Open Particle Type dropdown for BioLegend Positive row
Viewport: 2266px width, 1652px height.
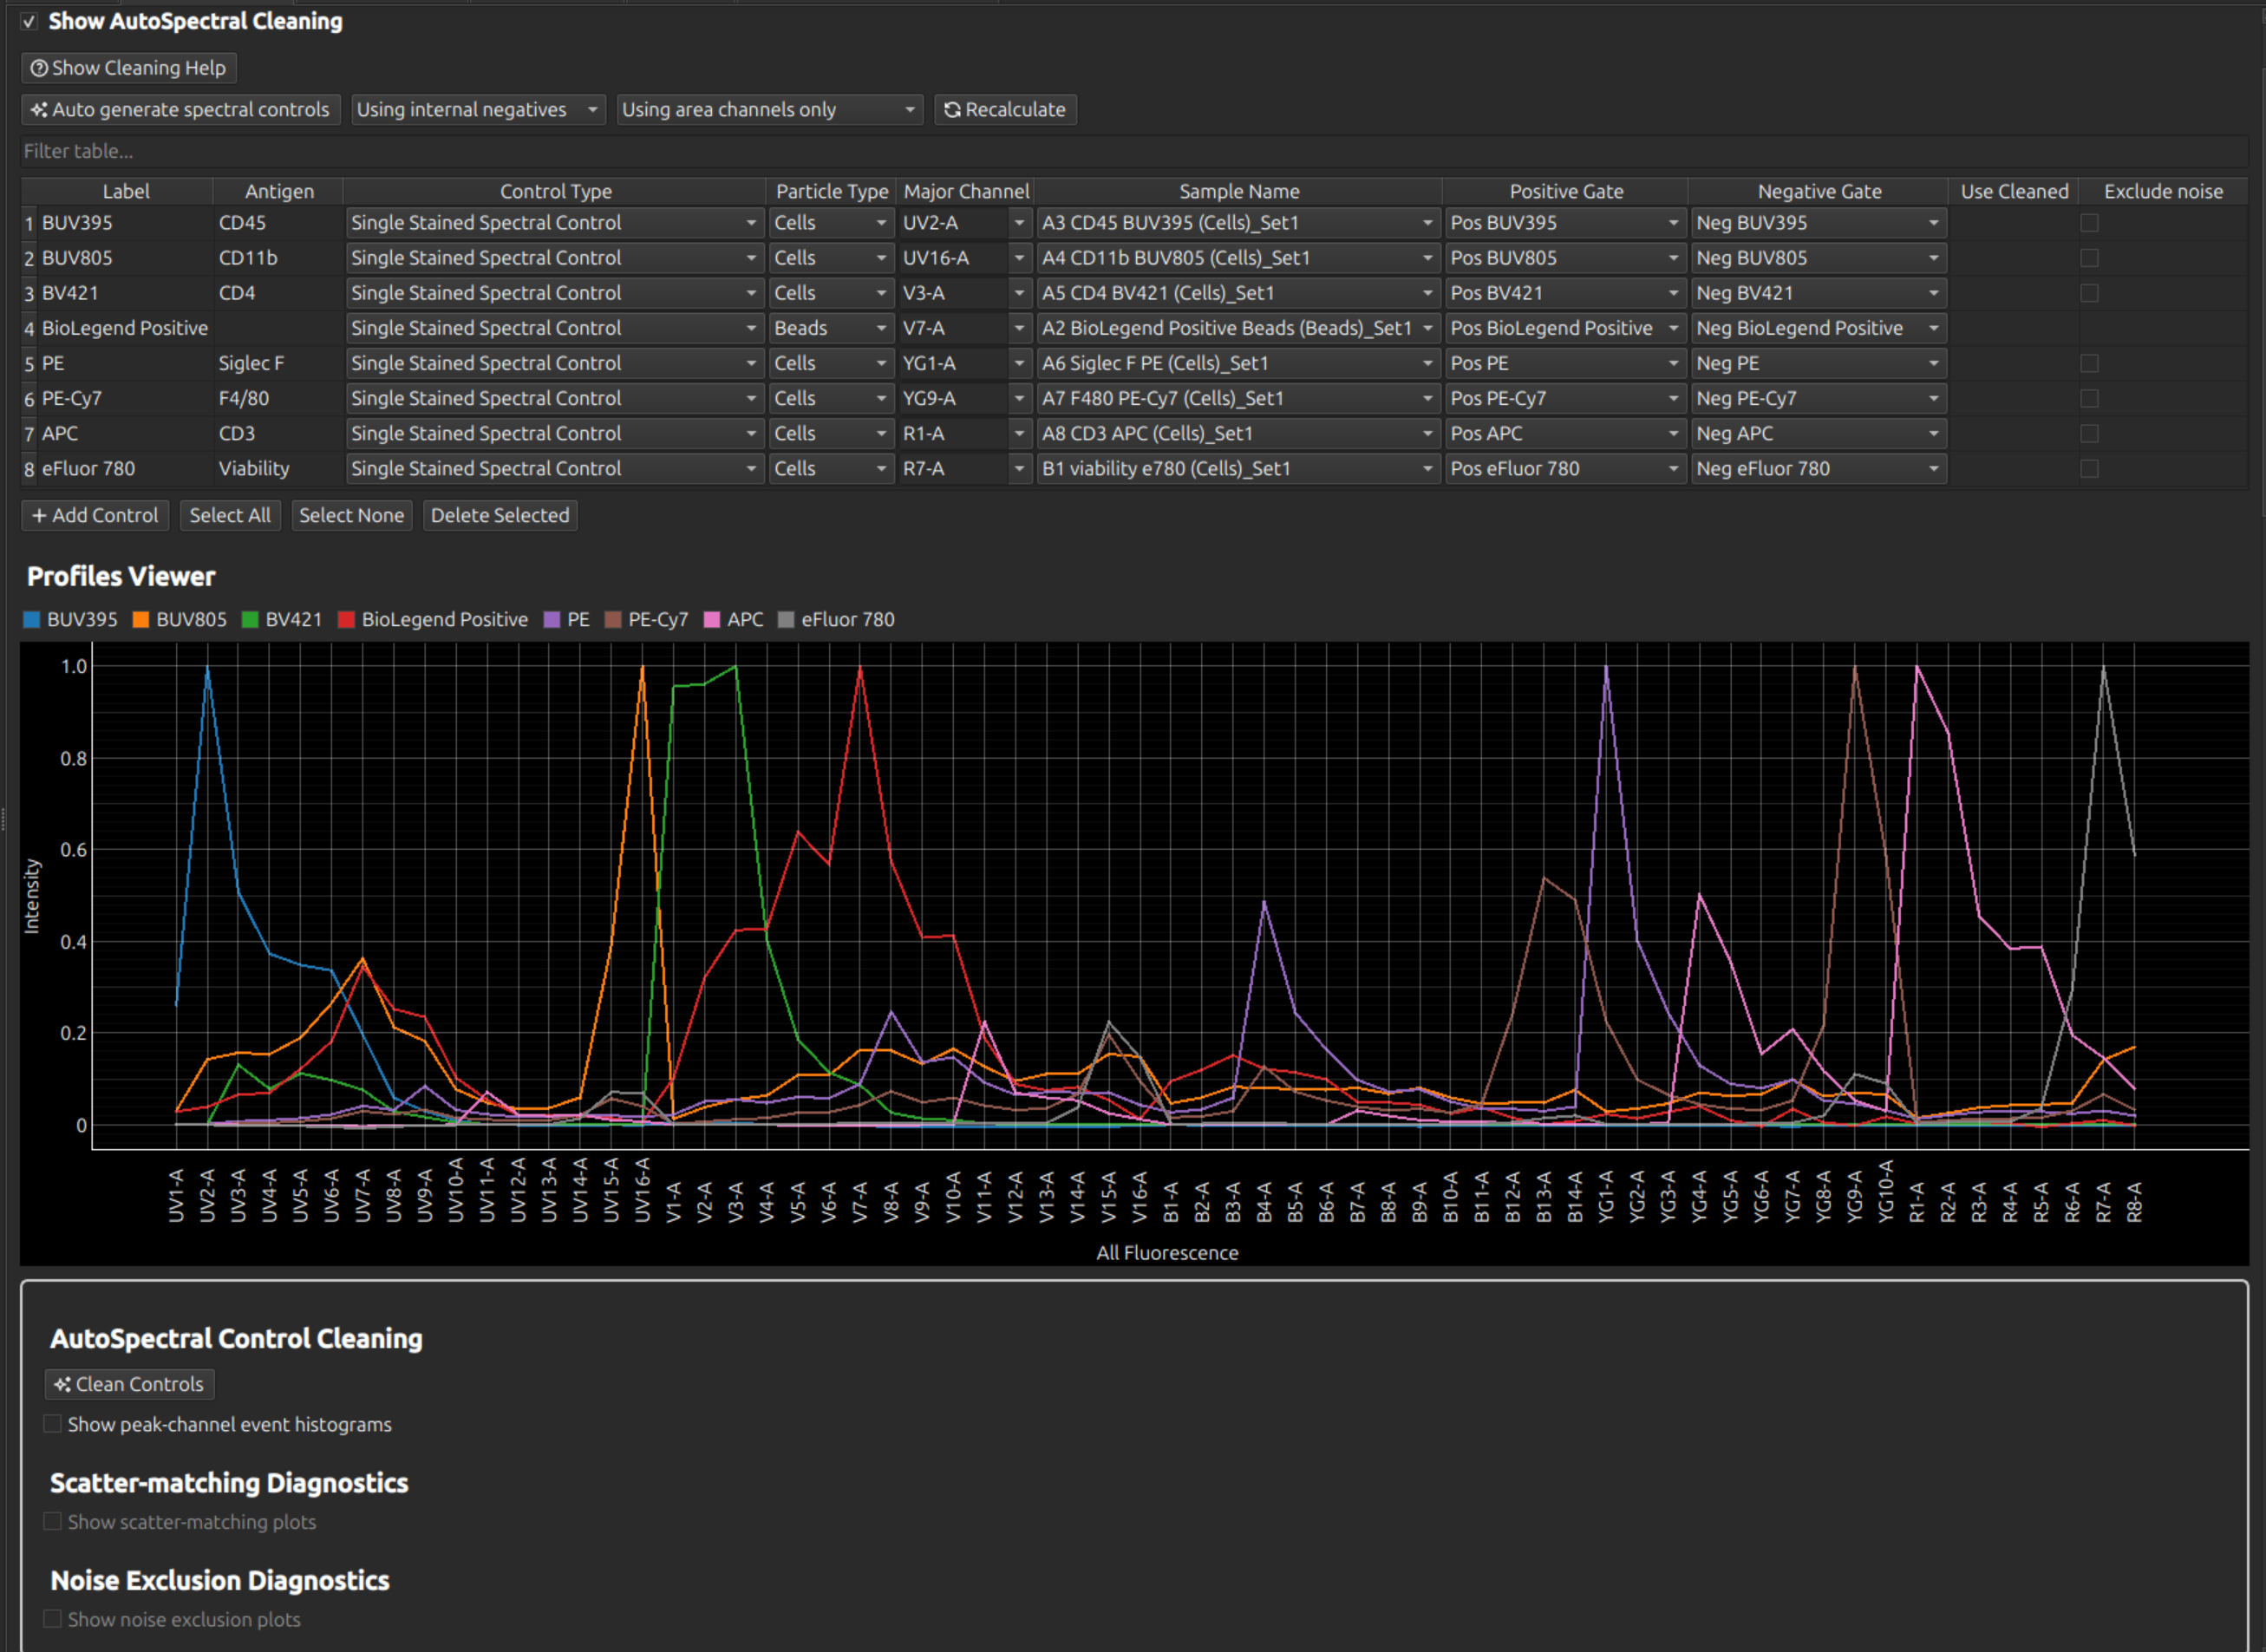click(831, 328)
